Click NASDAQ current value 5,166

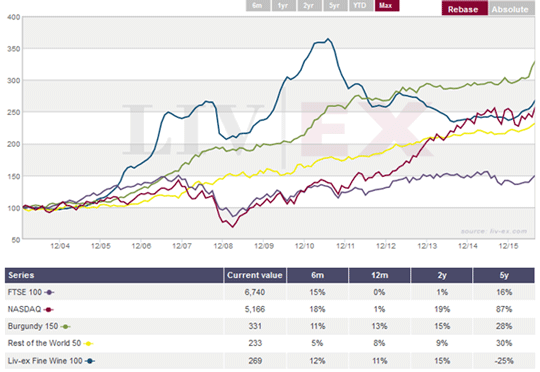[255, 309]
